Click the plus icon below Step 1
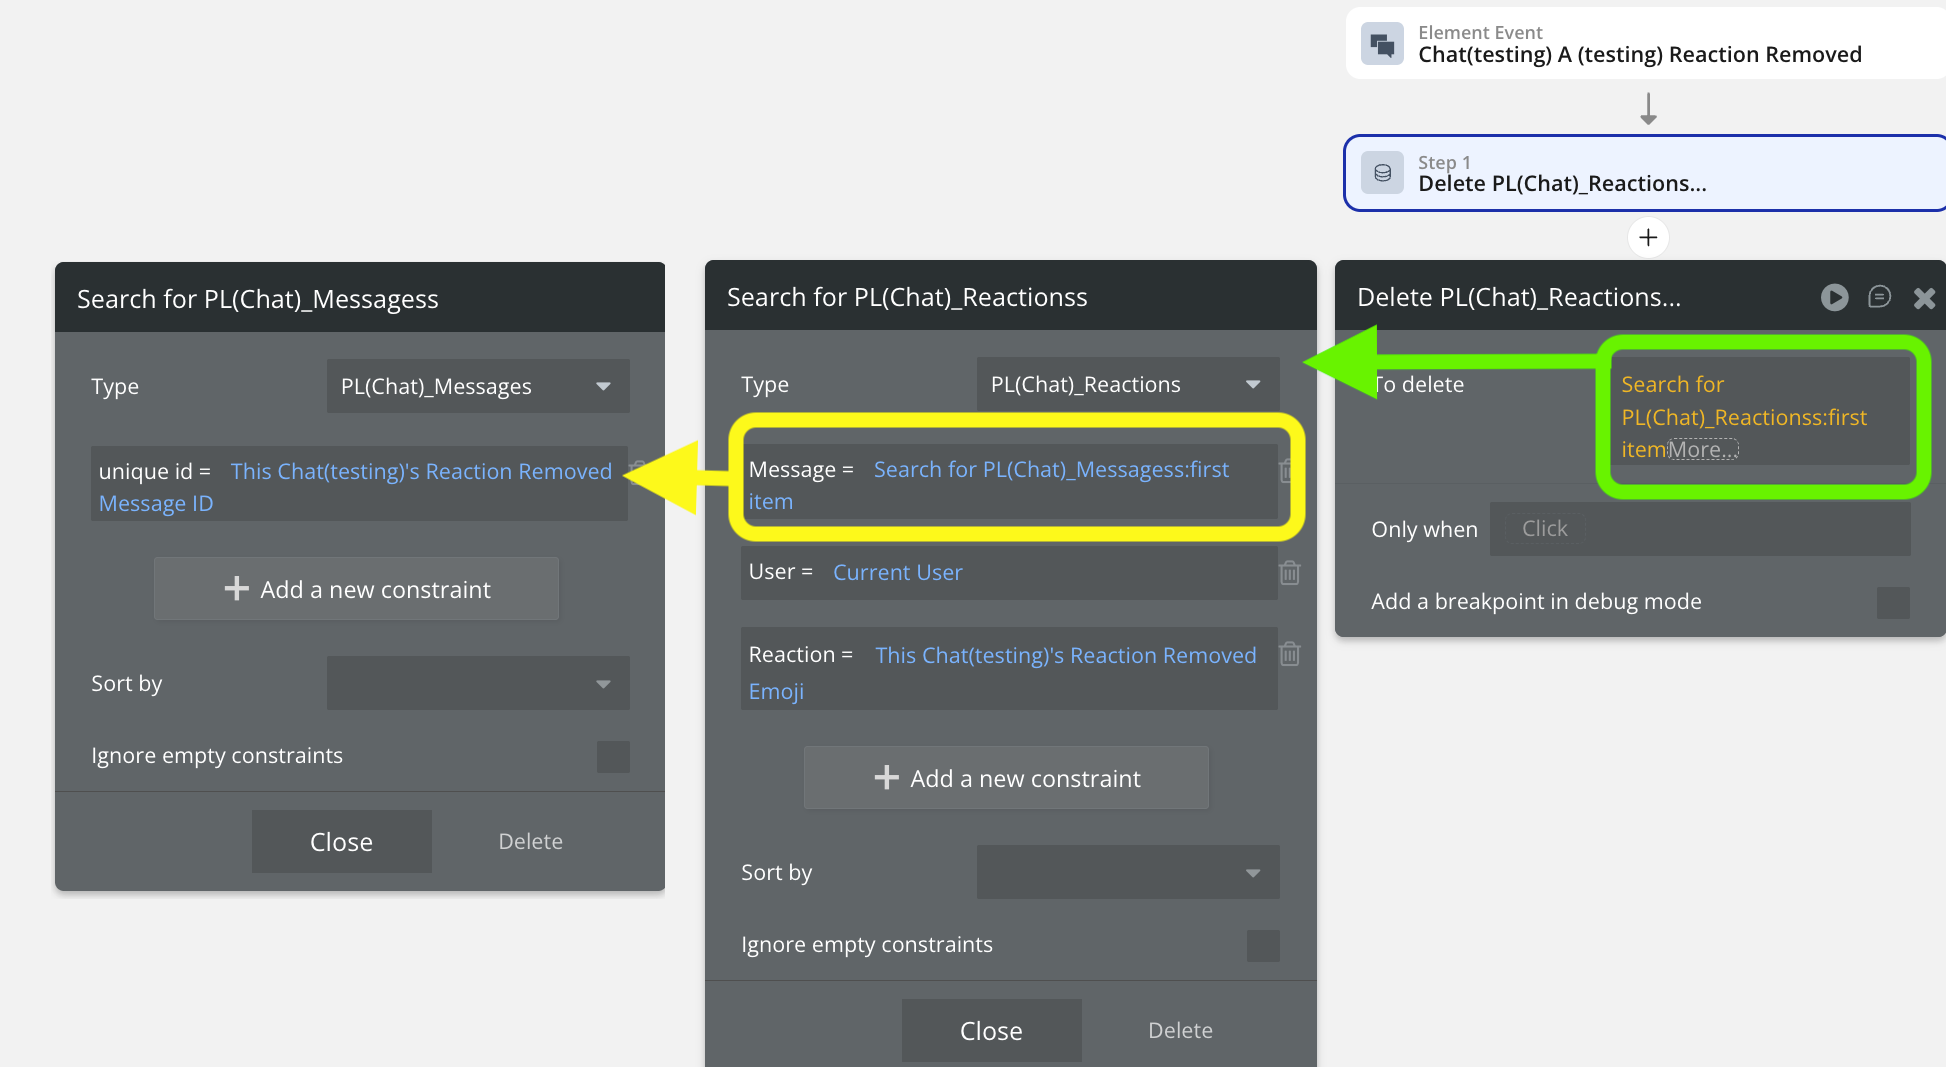This screenshot has width=1946, height=1067. 1648,238
